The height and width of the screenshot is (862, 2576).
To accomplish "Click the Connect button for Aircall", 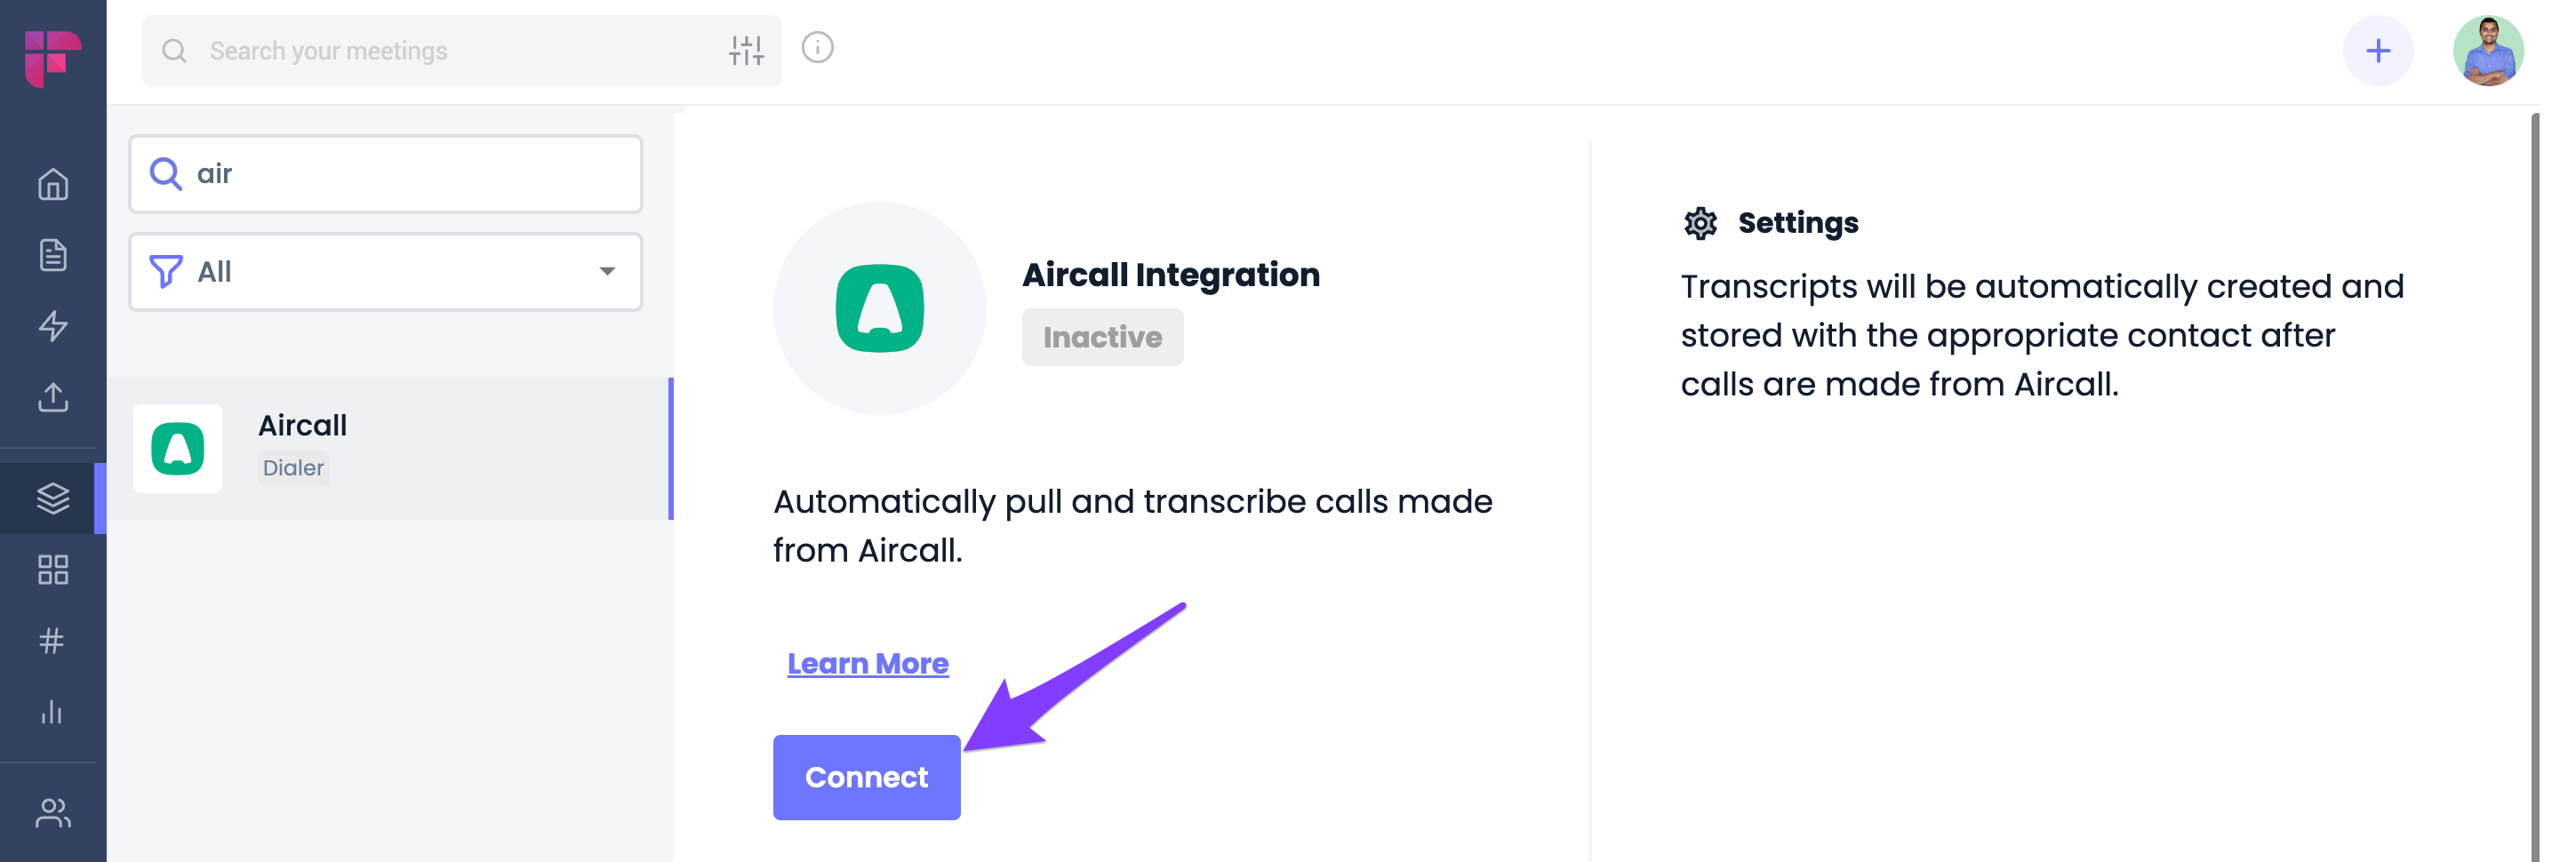I will coord(866,777).
